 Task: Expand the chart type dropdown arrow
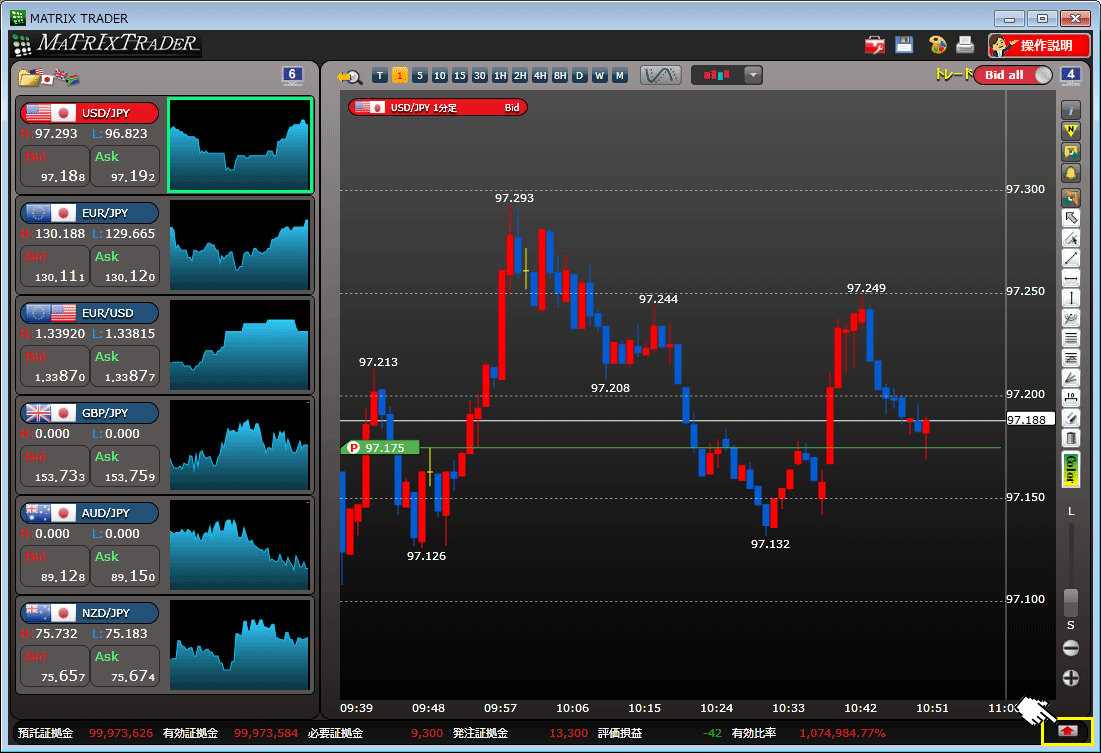pyautogui.click(x=753, y=75)
